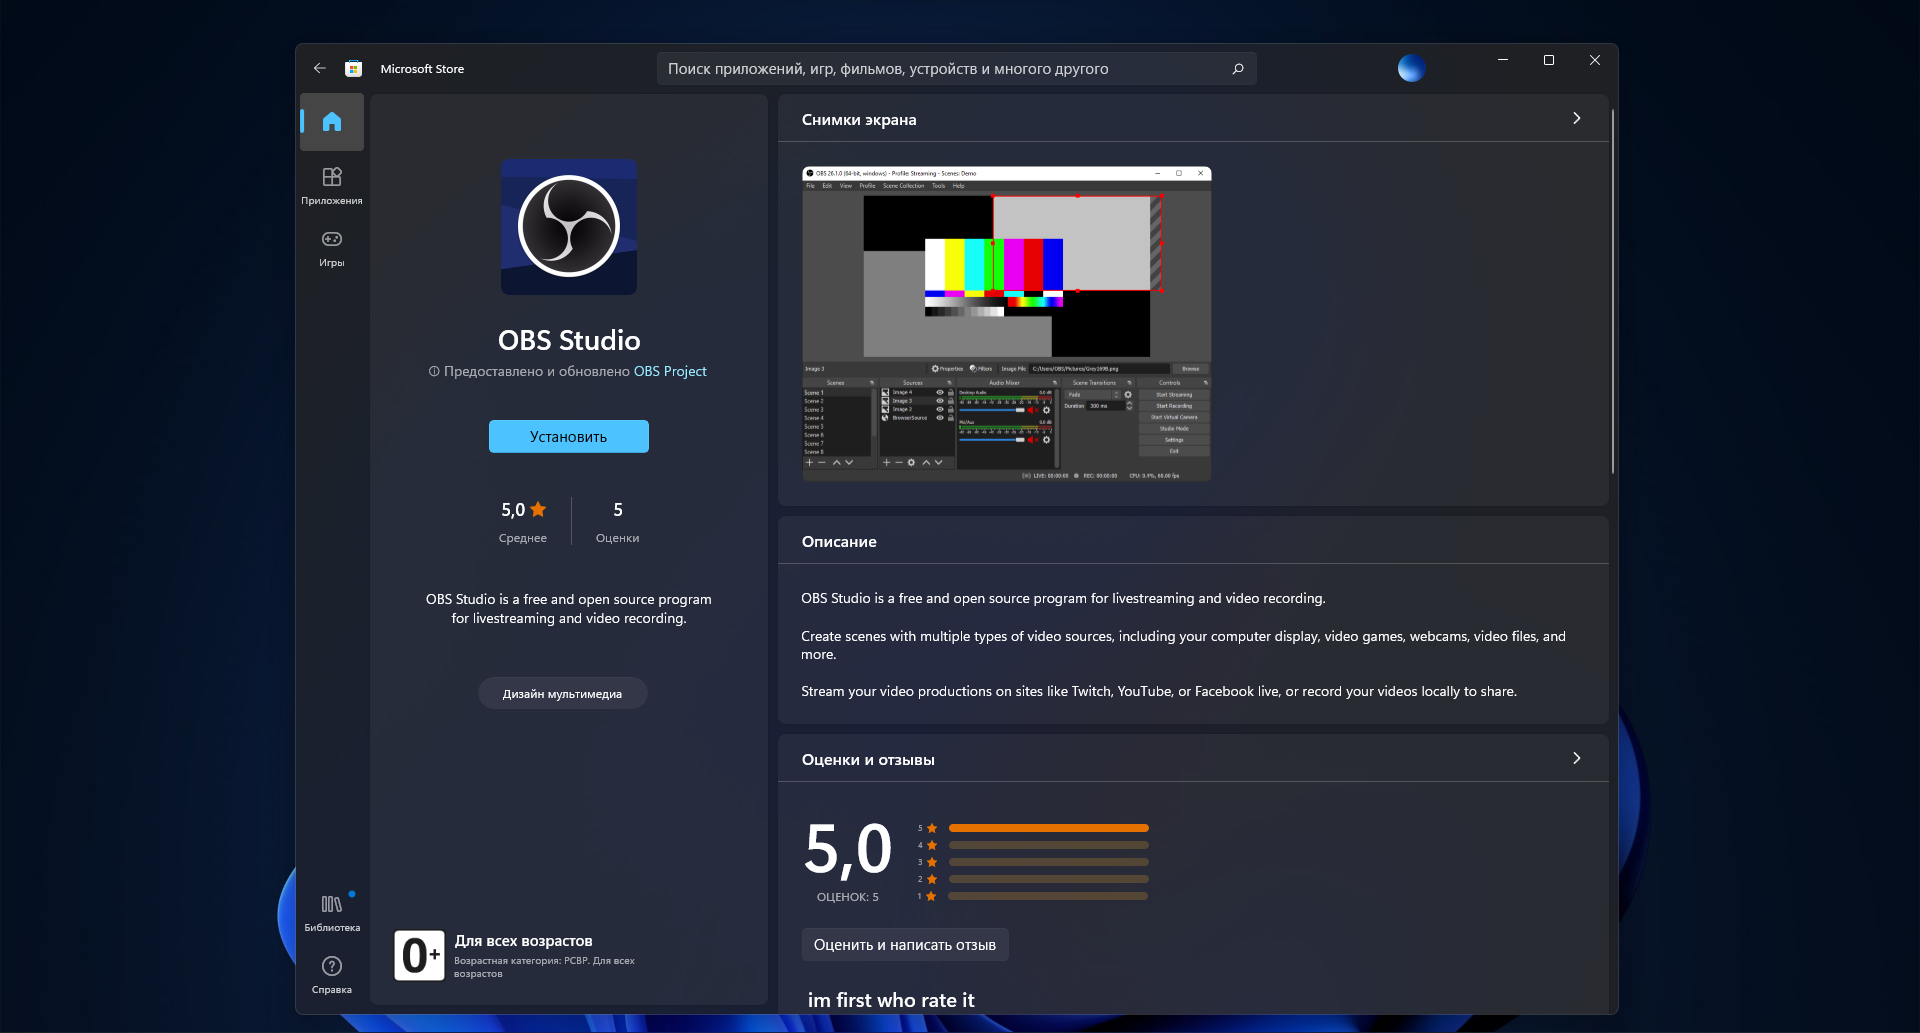Viewport: 1920px width, 1033px height.
Task: Click the Оценки и отзывы heading text
Action: [x=868, y=759]
